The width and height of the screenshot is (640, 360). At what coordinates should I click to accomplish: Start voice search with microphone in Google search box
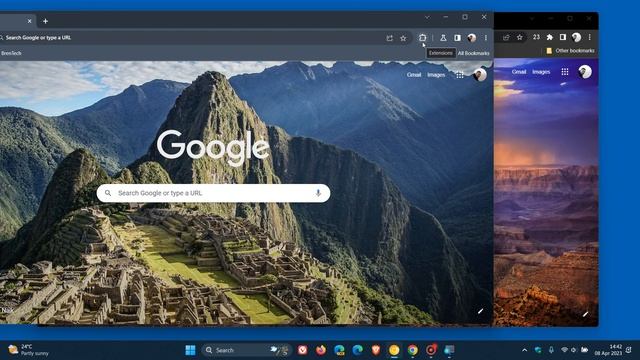(x=318, y=193)
